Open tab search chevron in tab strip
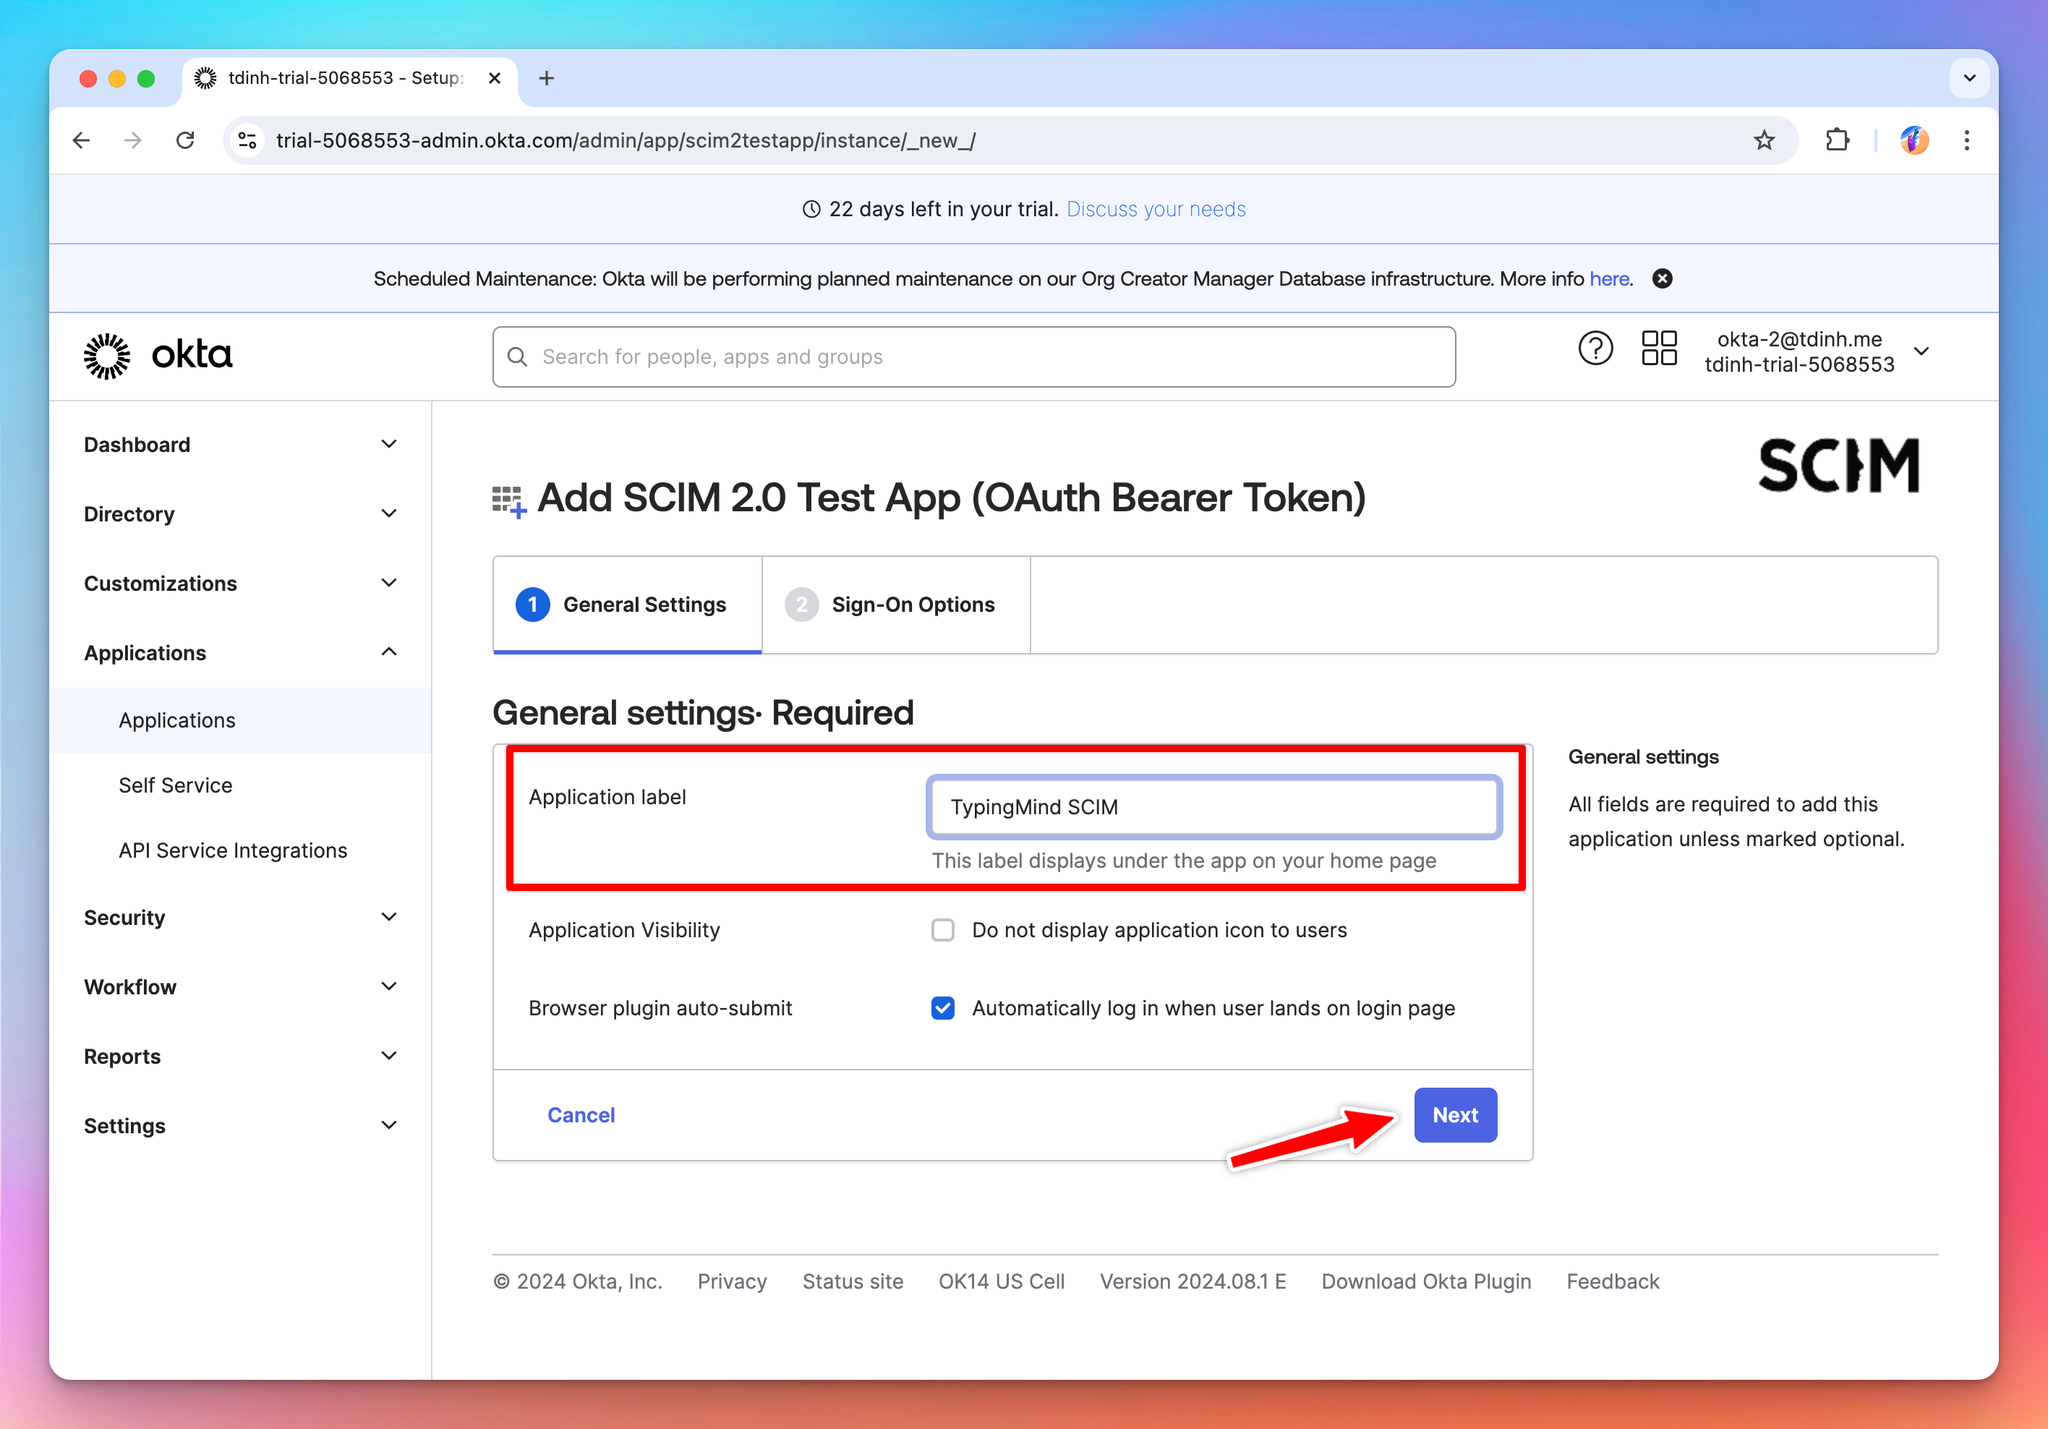The height and width of the screenshot is (1429, 2048). click(1969, 78)
